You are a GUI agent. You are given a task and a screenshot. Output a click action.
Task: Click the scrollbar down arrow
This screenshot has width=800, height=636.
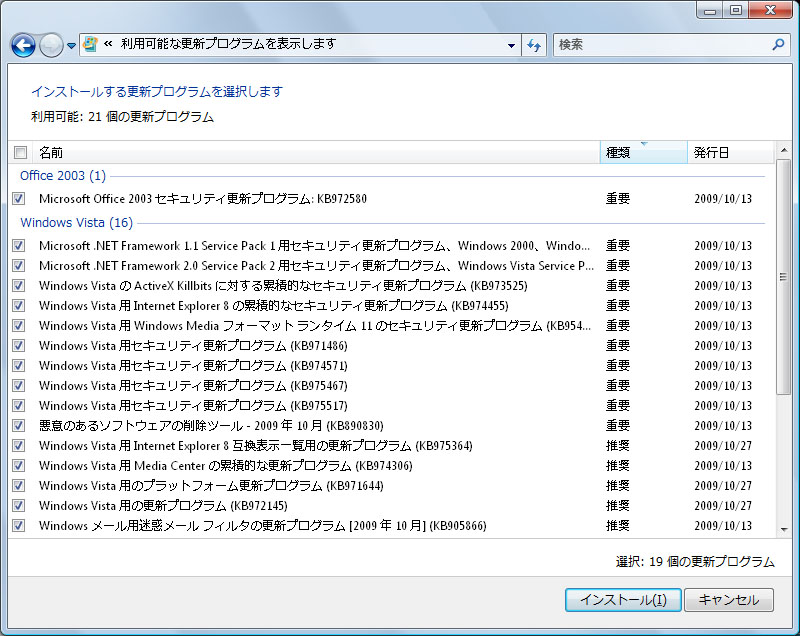pos(784,529)
